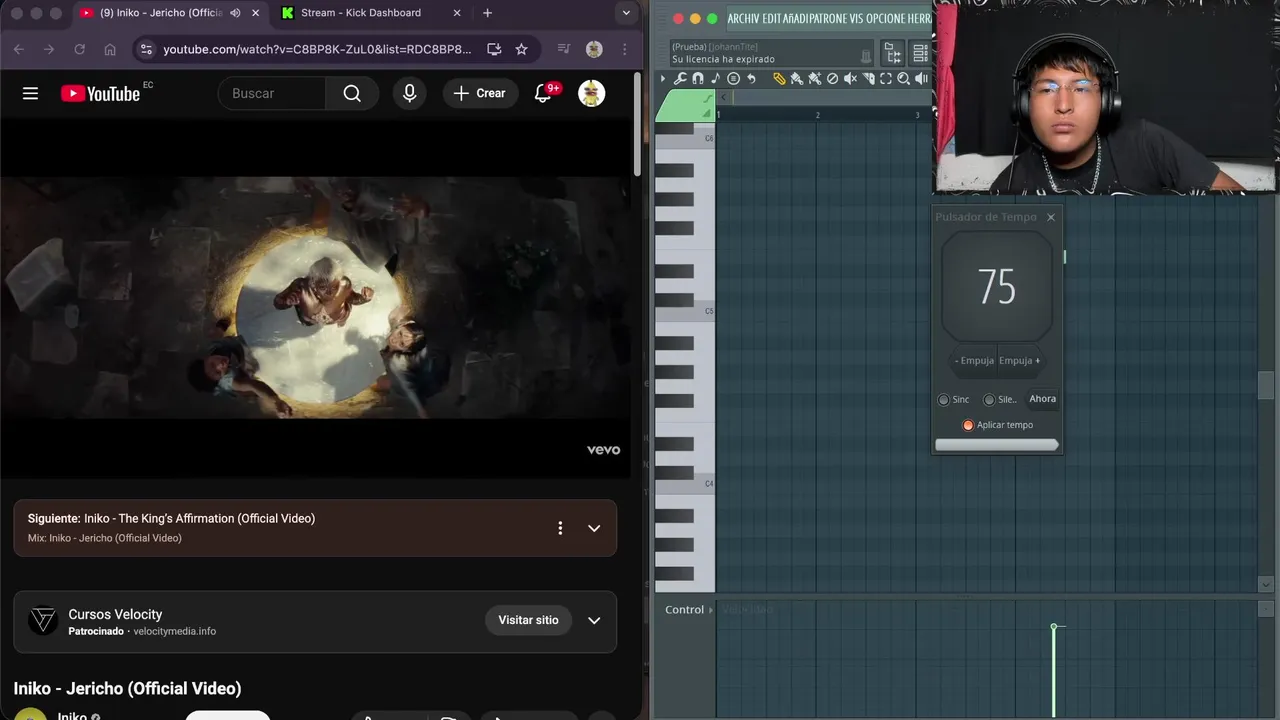Viewport: 1280px width, 720px height.
Task: Open FL Studio OPCIONE menu
Action: (x=888, y=18)
